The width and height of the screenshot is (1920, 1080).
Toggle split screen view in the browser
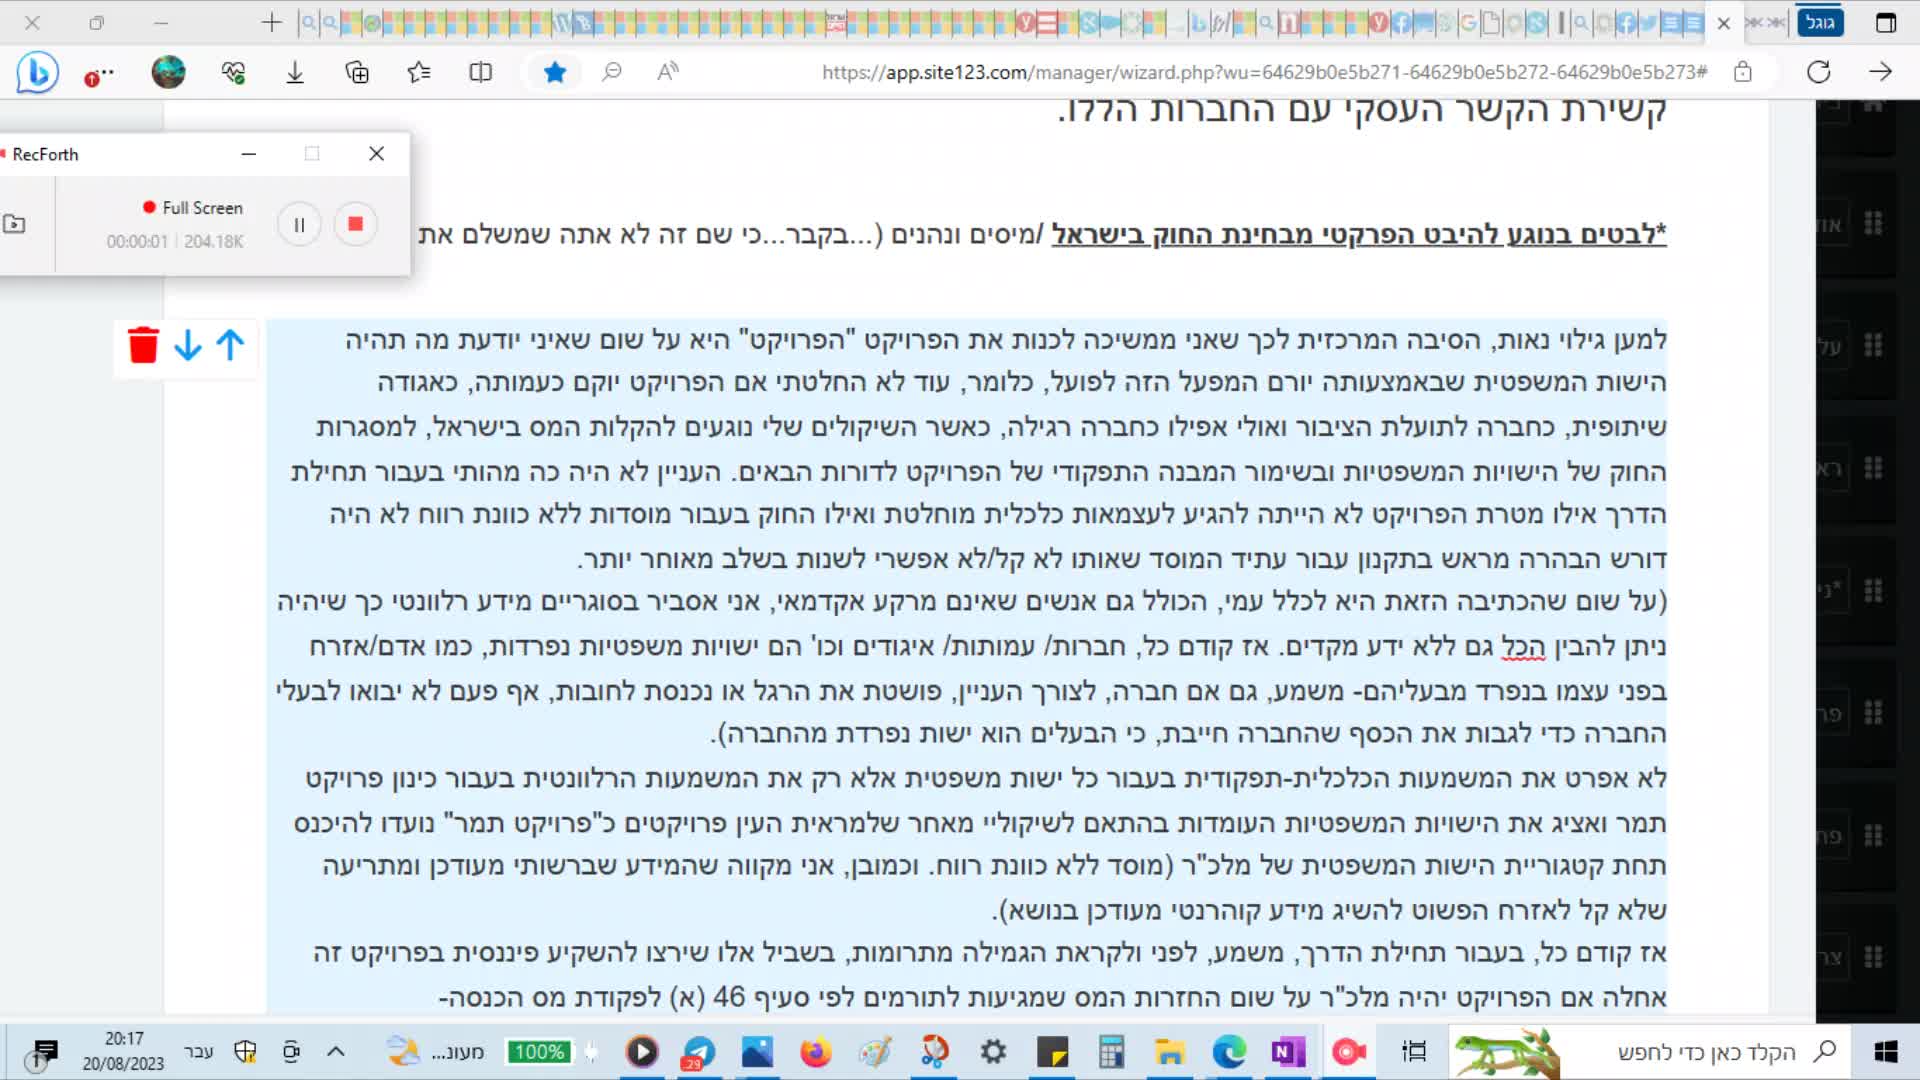click(479, 72)
